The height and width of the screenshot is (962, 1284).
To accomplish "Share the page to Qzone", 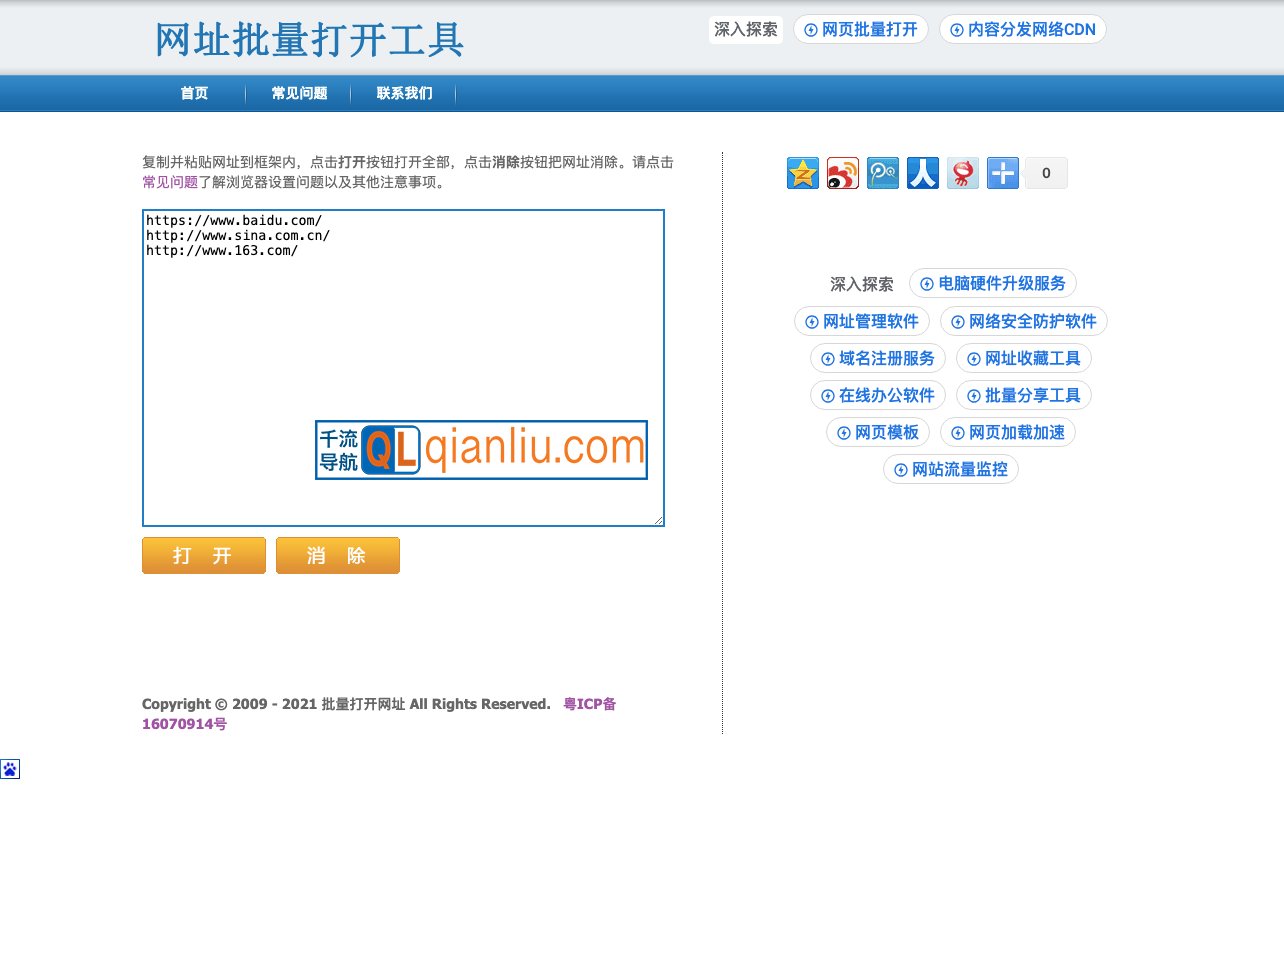I will (x=802, y=172).
